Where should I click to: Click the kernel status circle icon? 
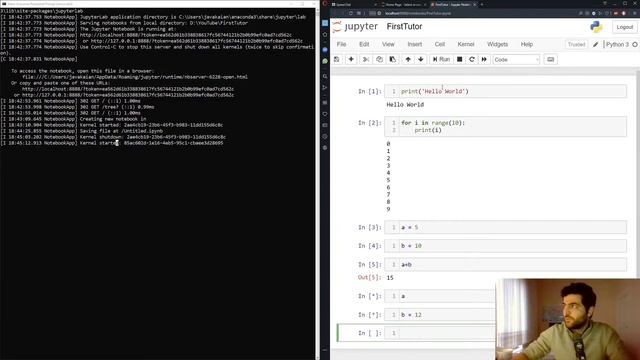click(x=635, y=44)
